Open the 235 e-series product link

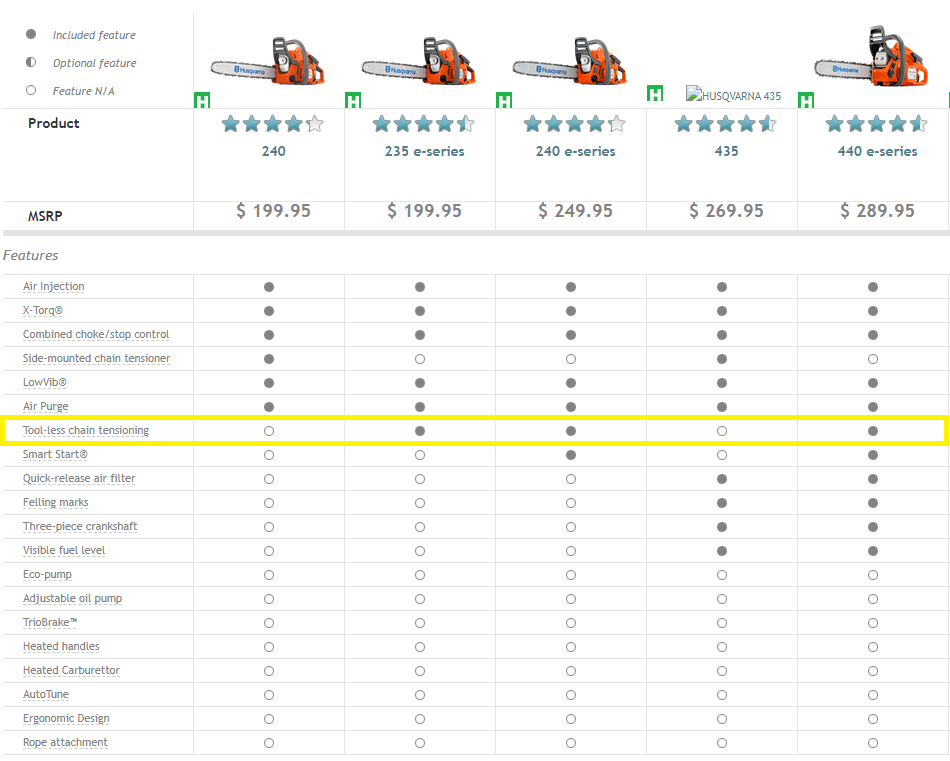coord(424,151)
